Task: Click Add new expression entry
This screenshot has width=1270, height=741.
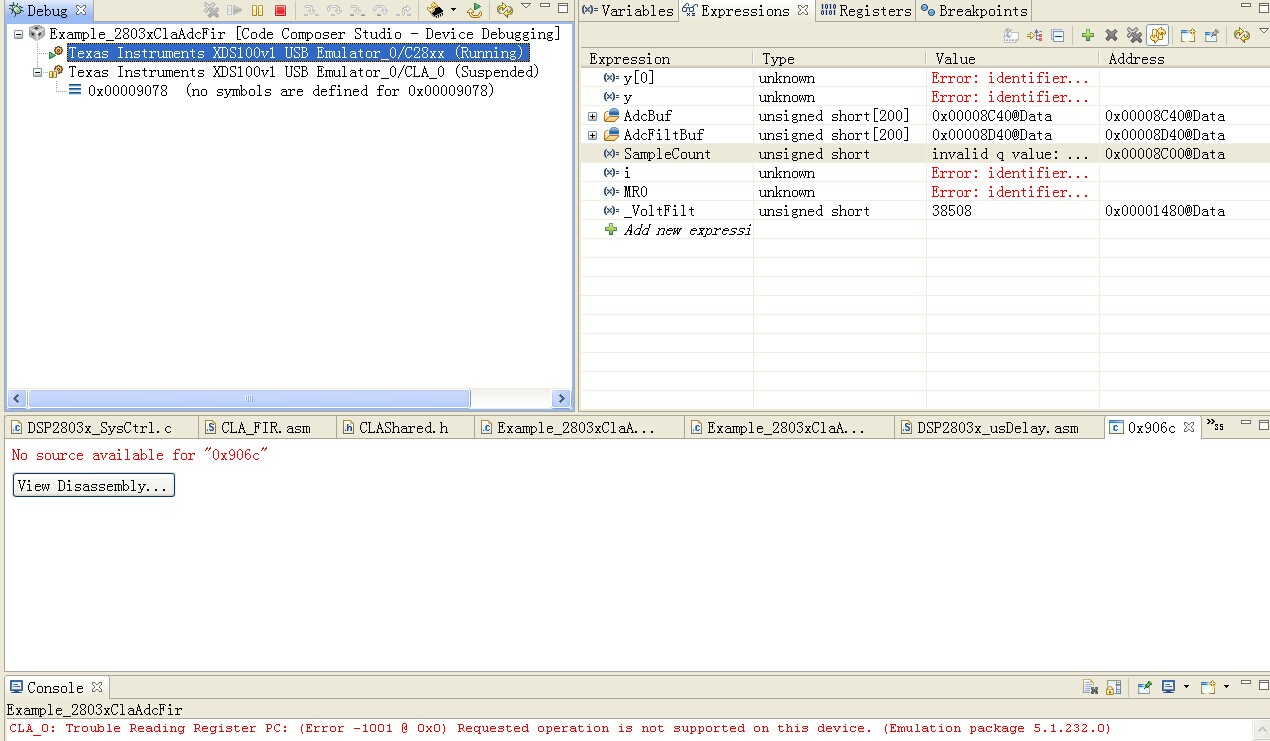Action: tap(686, 230)
